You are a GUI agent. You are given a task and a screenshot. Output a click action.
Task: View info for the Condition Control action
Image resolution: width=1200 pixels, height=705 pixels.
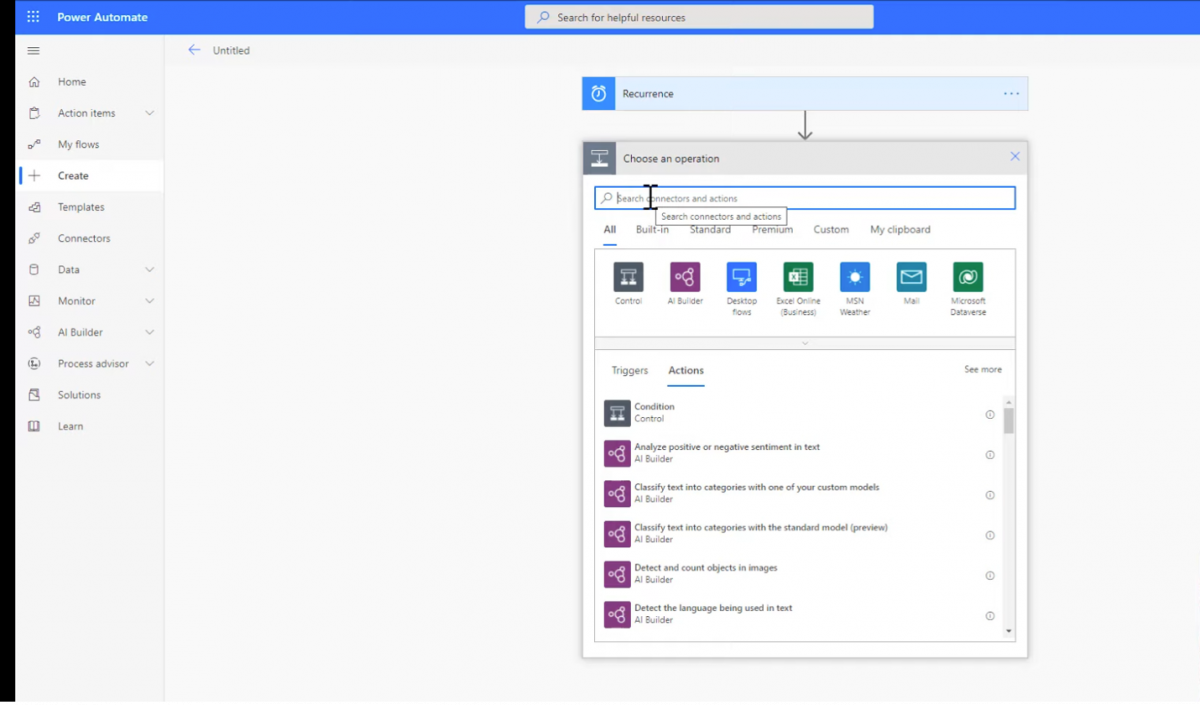tap(989, 413)
